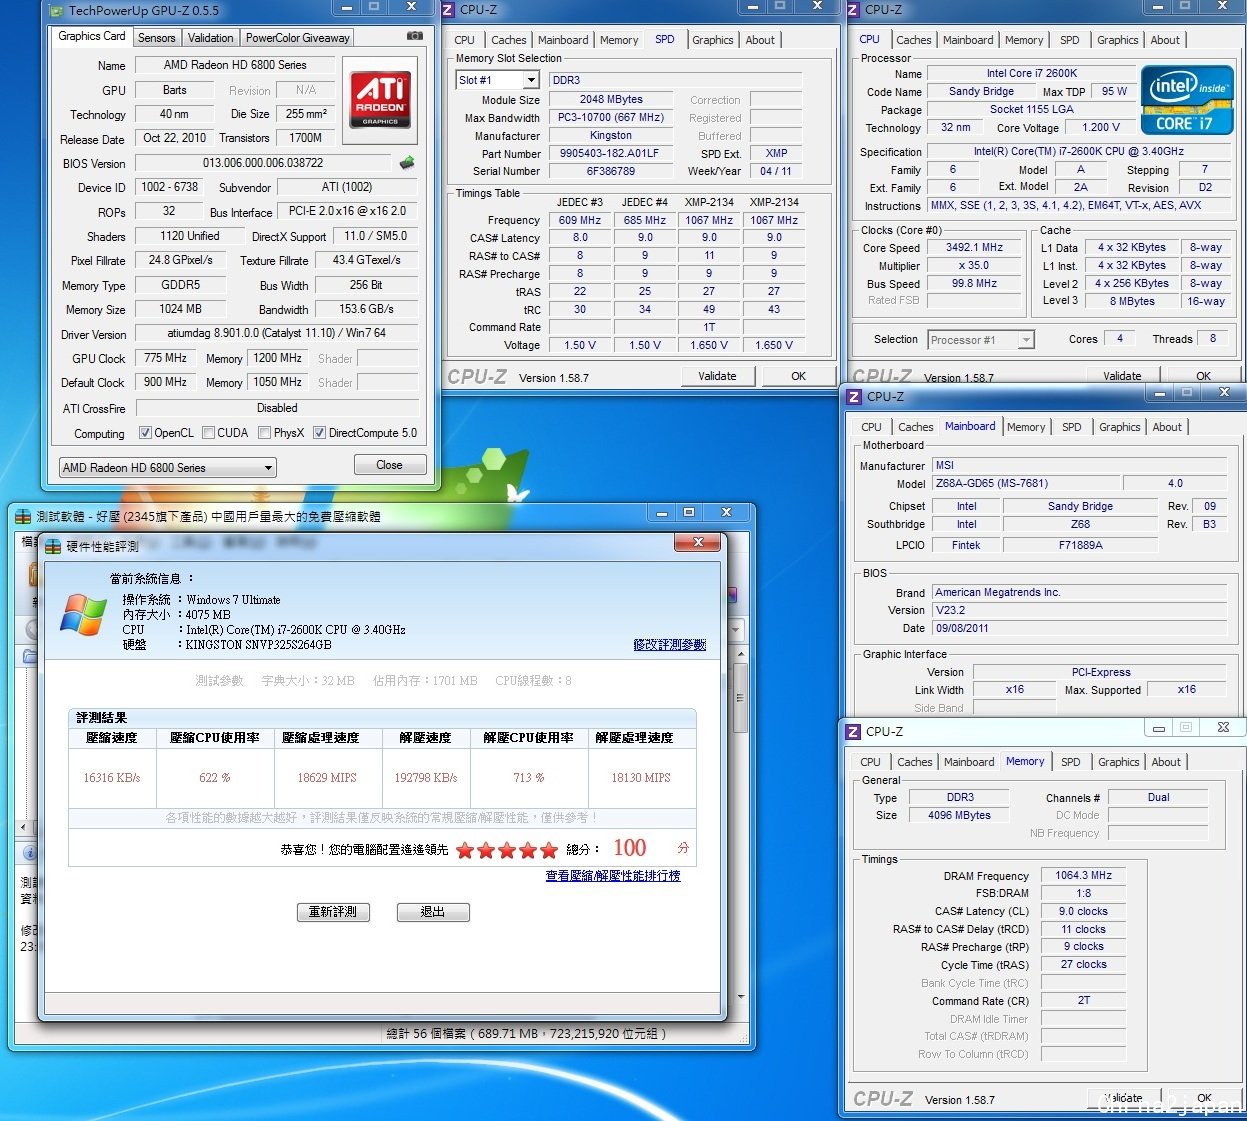Click the Windows logo in the benchmark dialog

coord(83,614)
